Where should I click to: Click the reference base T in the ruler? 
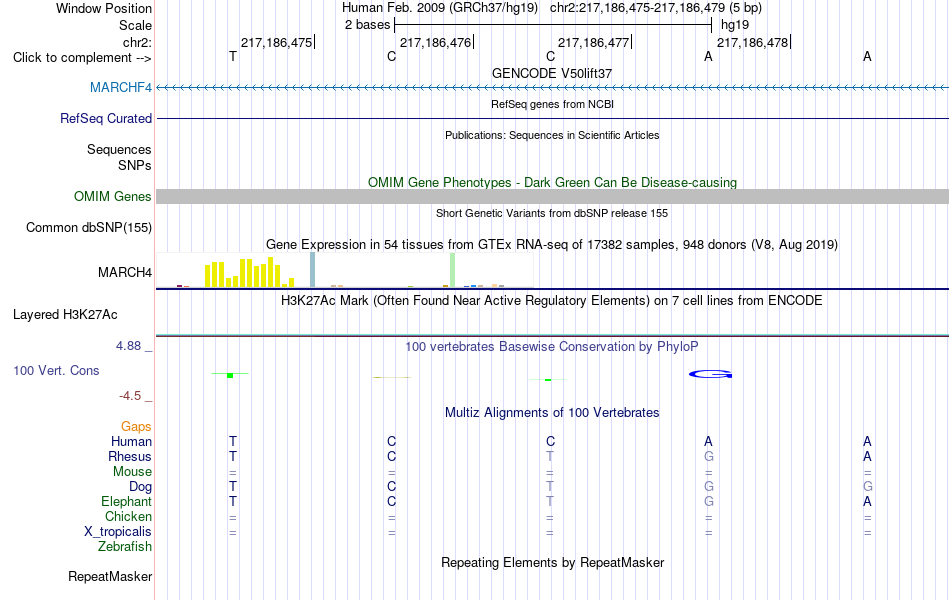pos(233,56)
